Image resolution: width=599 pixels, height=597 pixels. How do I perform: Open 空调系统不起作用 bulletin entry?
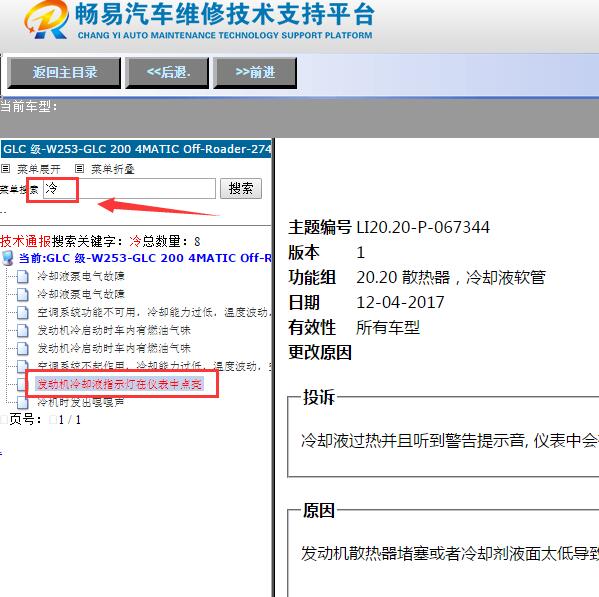pos(154,366)
